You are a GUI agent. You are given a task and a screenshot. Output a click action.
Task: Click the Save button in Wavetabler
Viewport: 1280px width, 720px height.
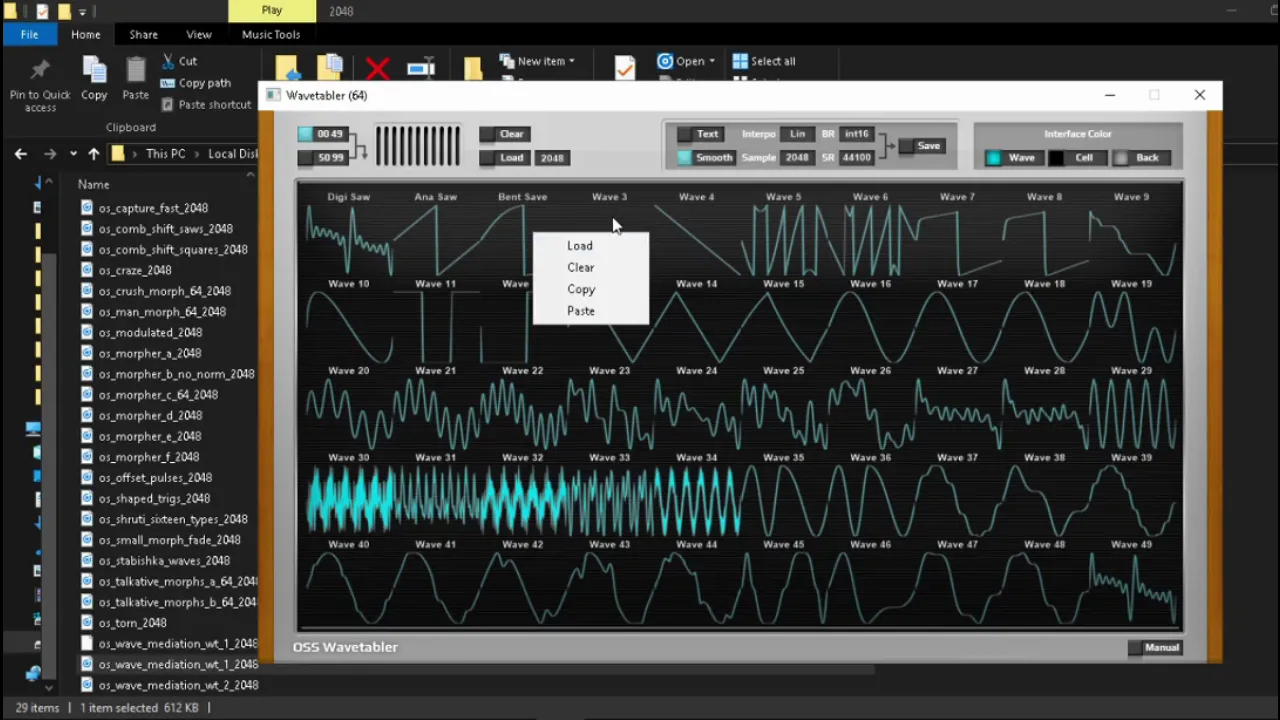tap(920, 146)
